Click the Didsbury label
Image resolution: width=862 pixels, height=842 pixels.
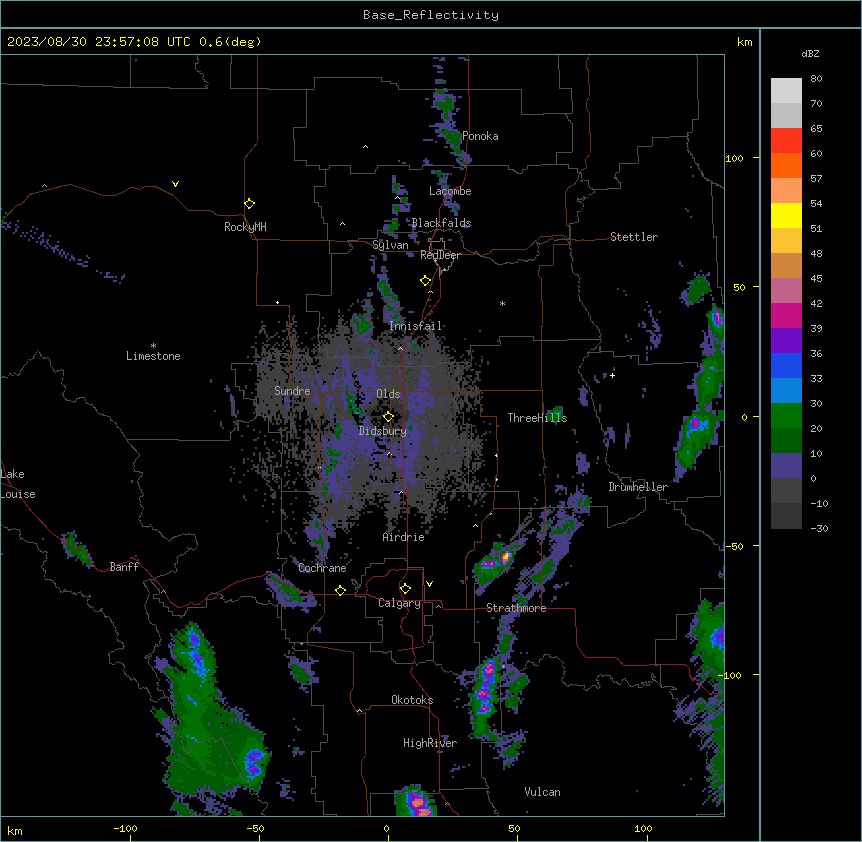pyautogui.click(x=383, y=431)
